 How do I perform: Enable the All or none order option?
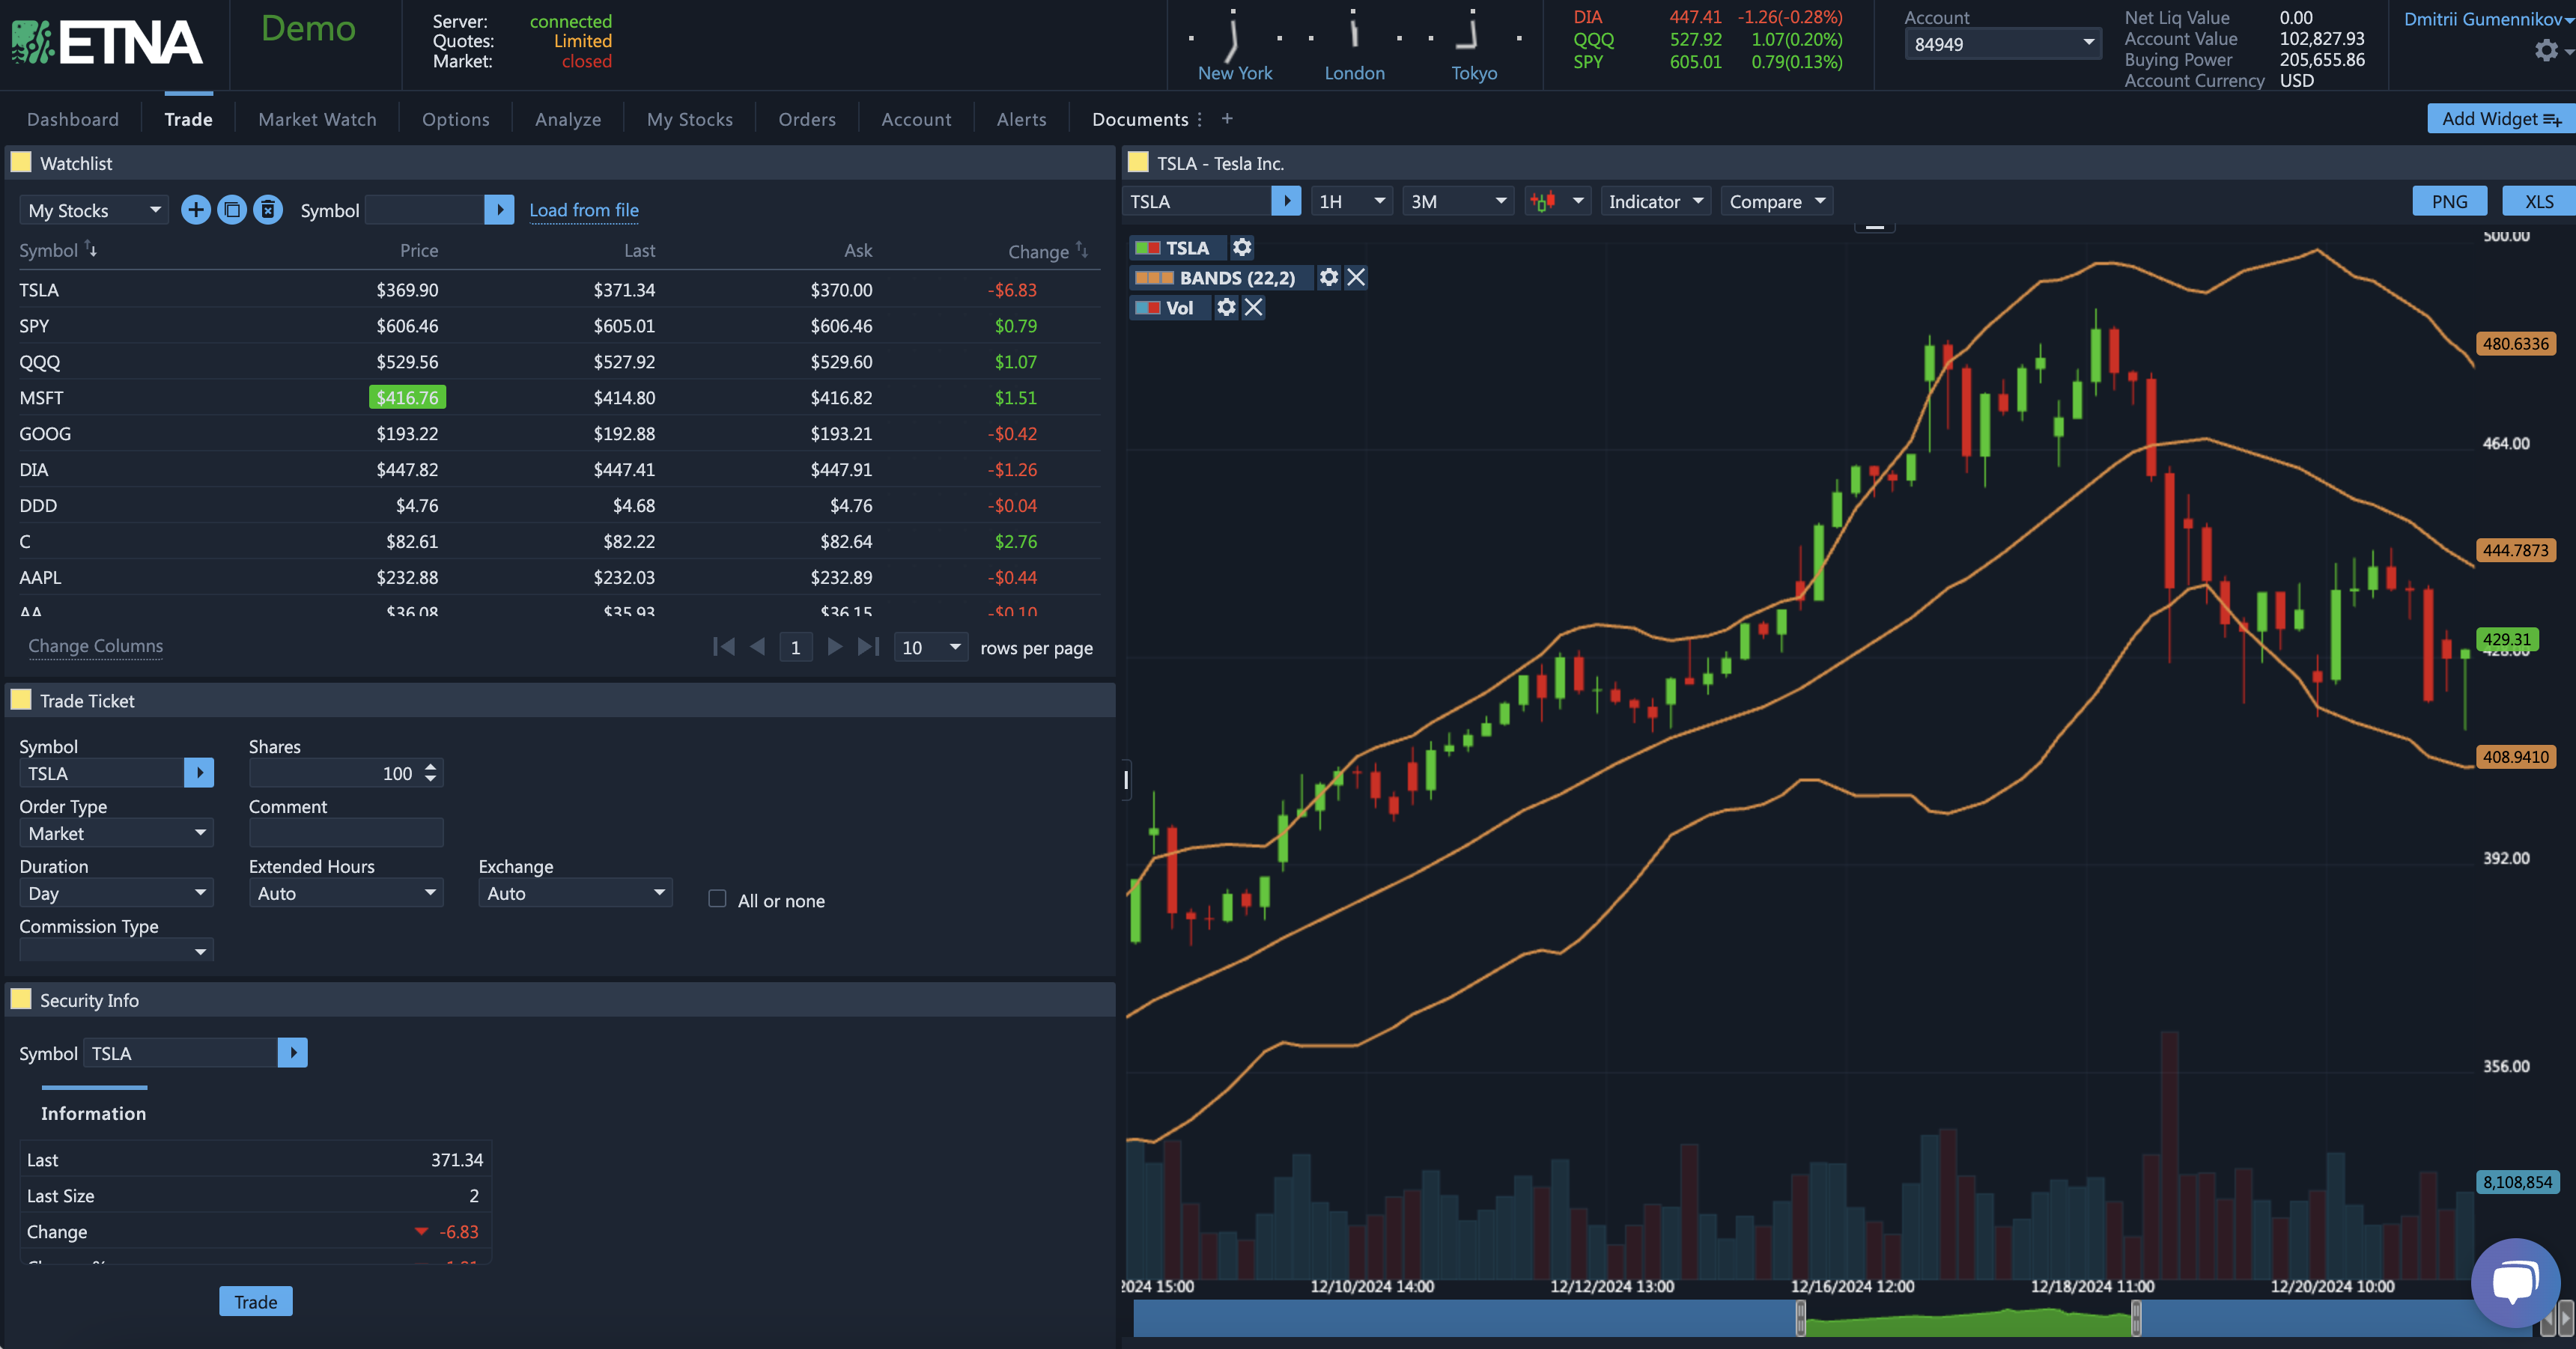717,899
